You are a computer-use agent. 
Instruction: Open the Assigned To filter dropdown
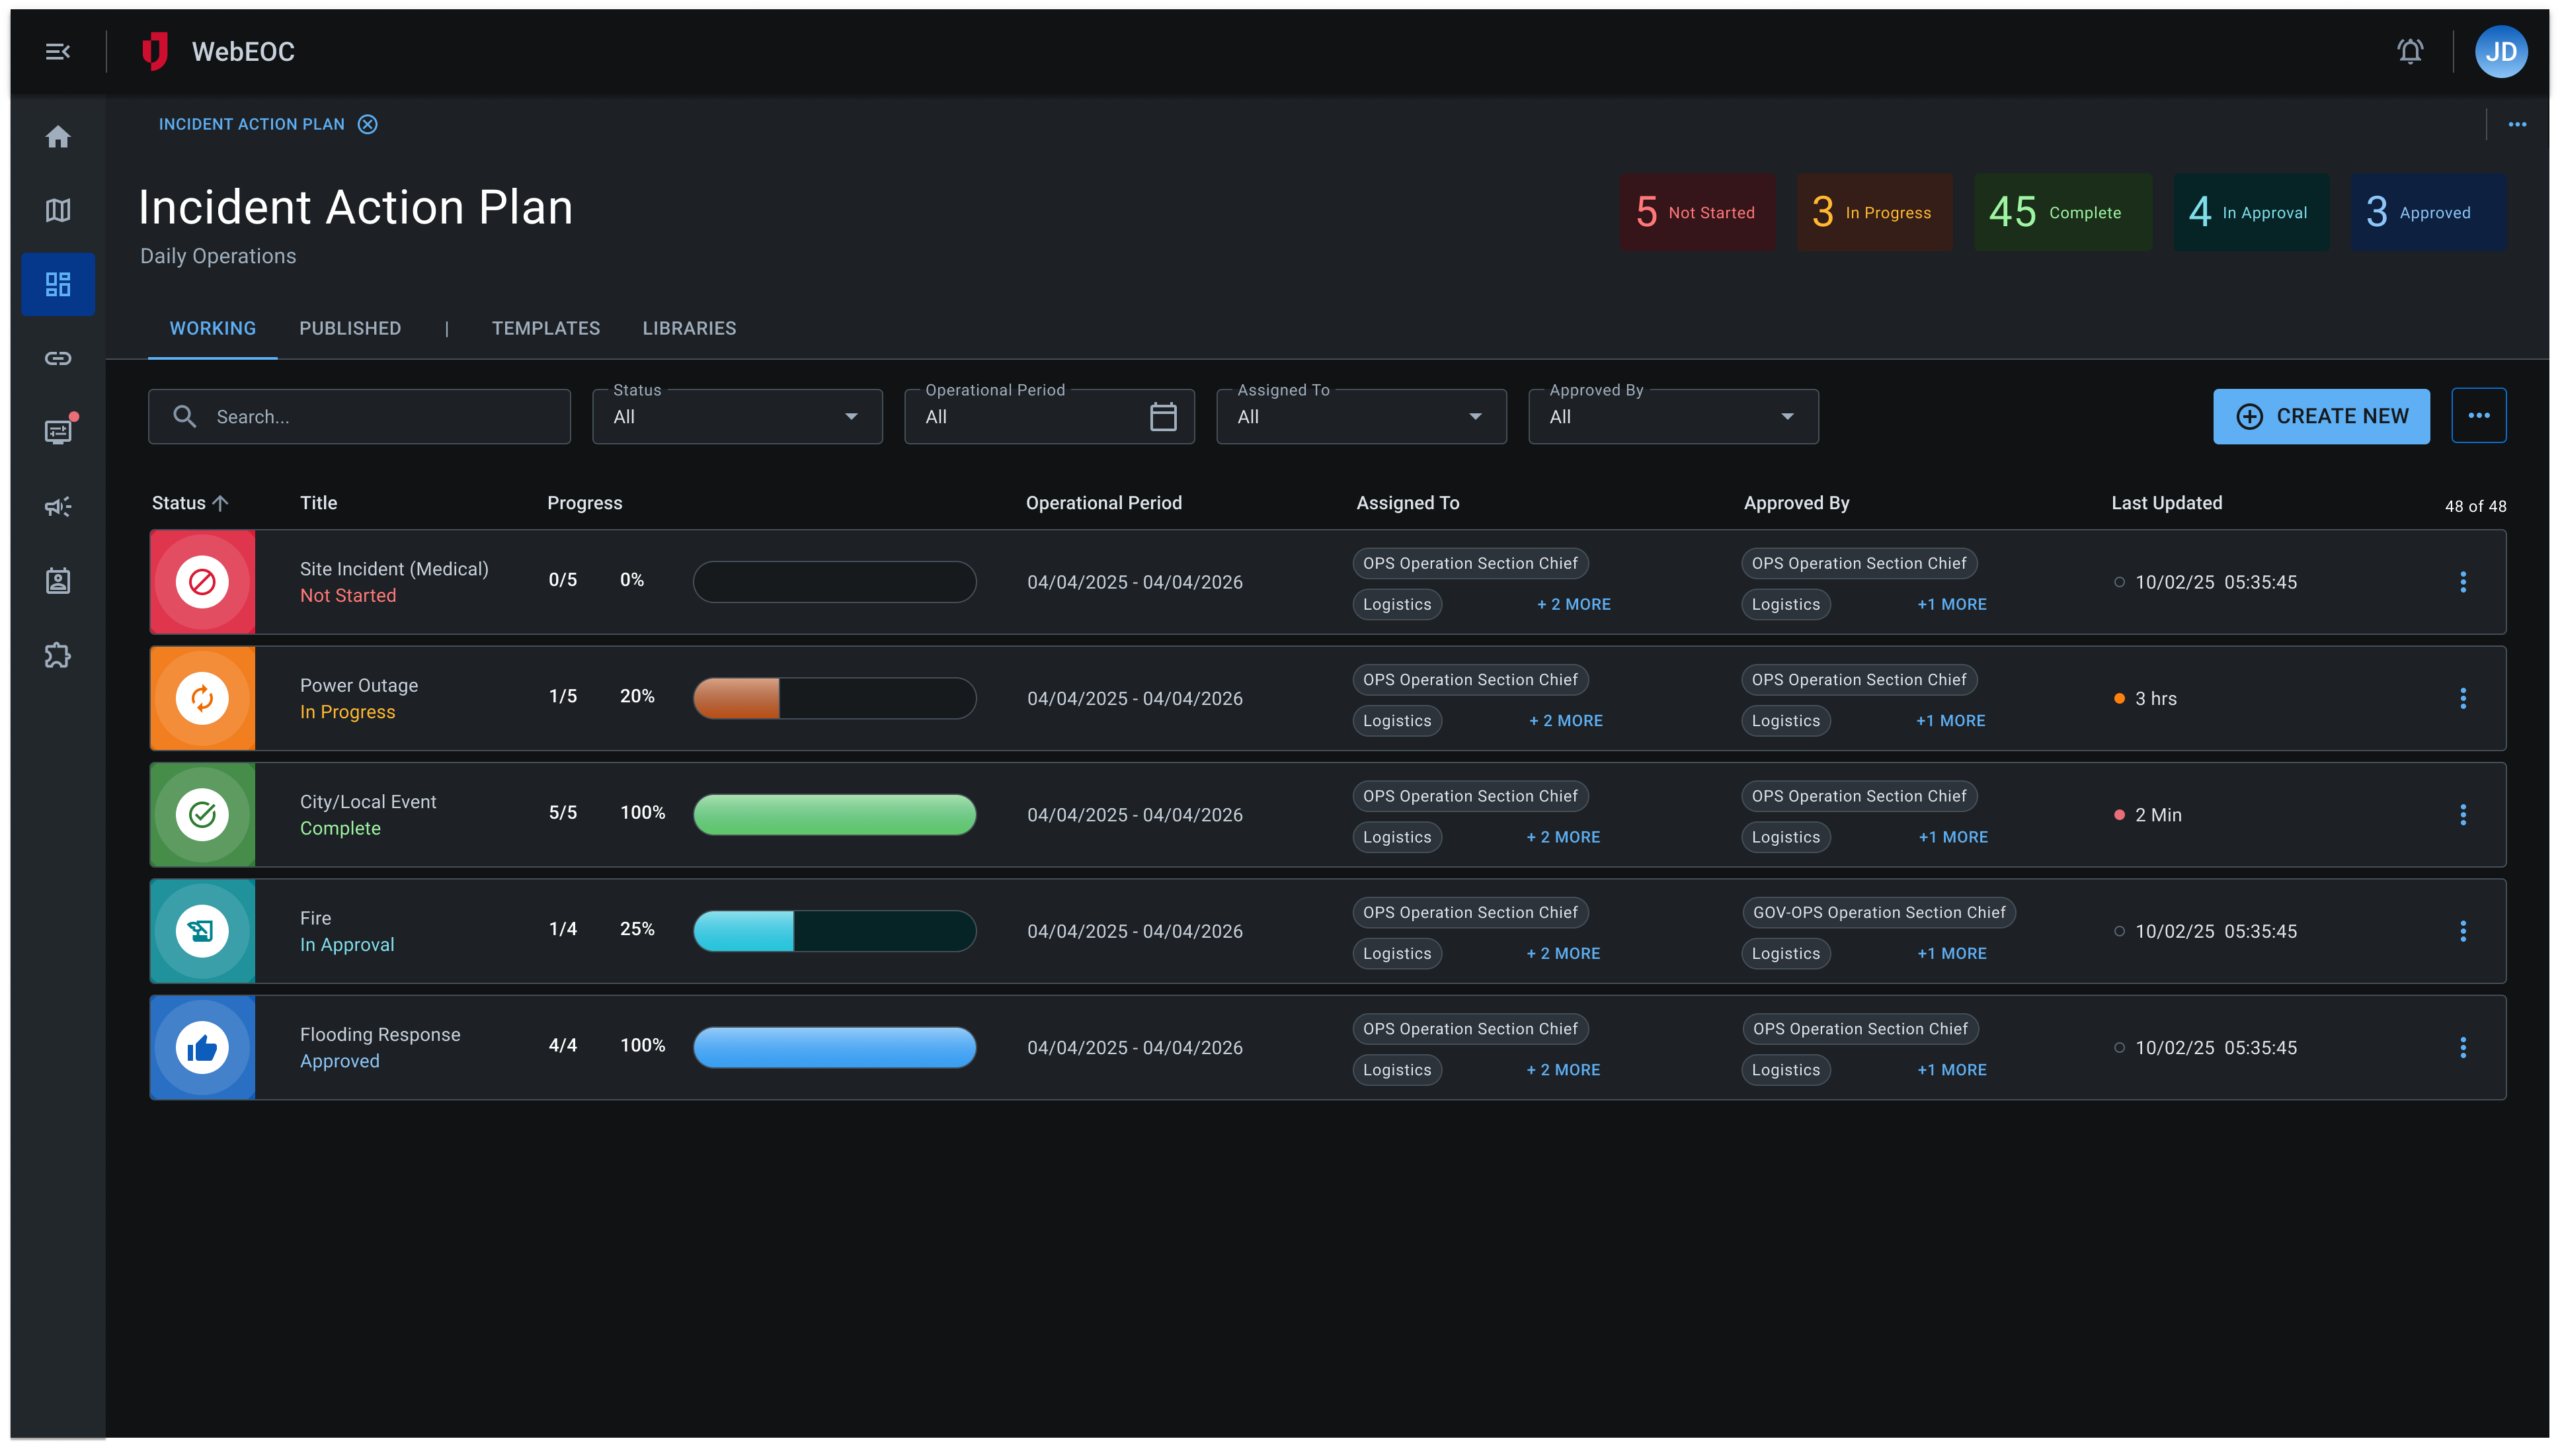(x=1361, y=417)
